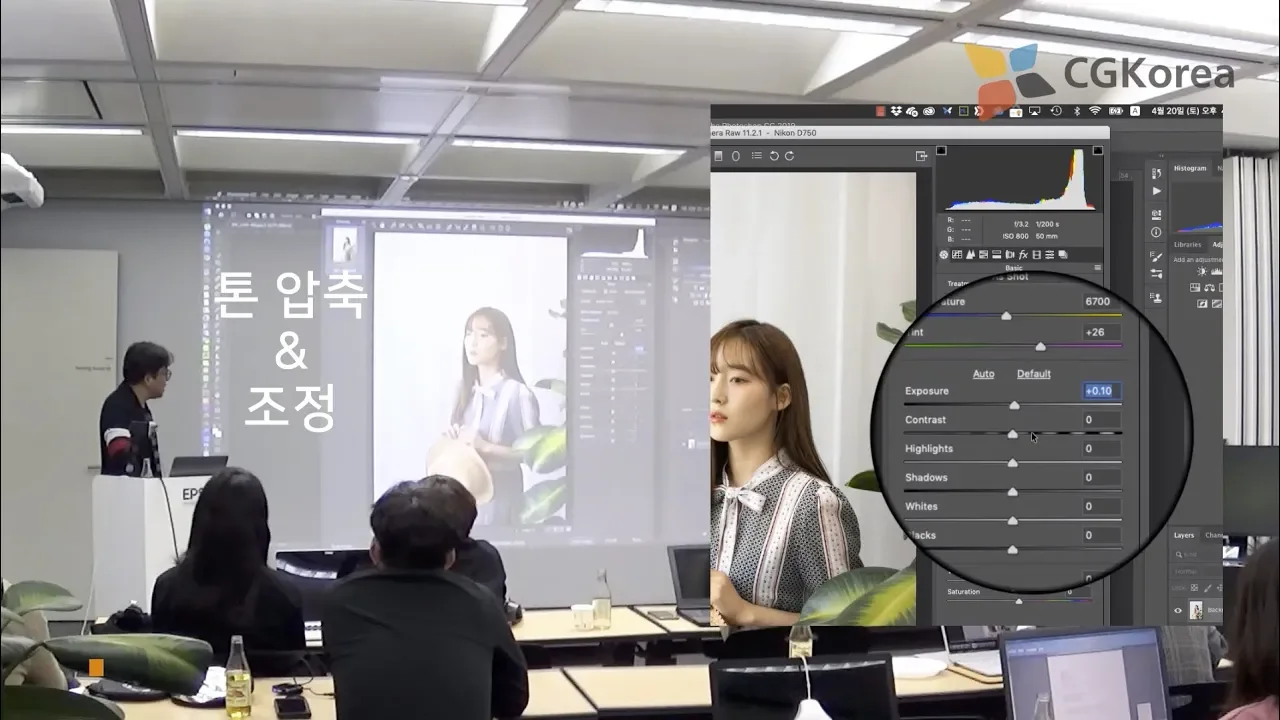Open the History panel icon
The width and height of the screenshot is (1280, 720).
pyautogui.click(x=1156, y=173)
